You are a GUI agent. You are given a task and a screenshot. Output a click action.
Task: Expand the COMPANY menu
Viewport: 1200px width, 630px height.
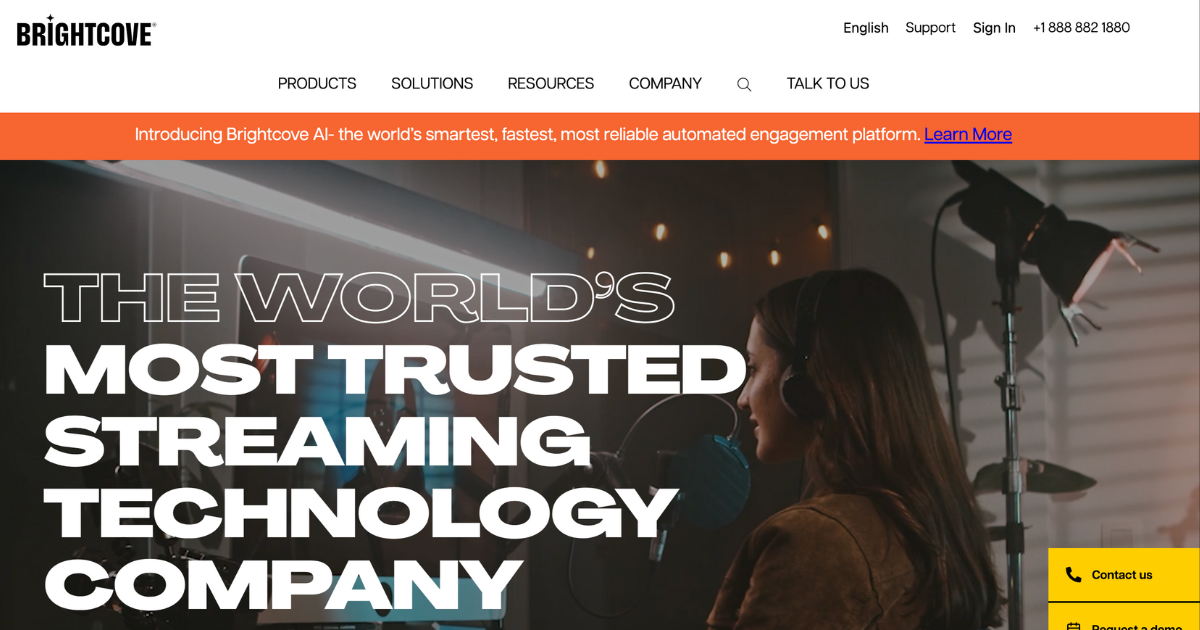pos(665,84)
